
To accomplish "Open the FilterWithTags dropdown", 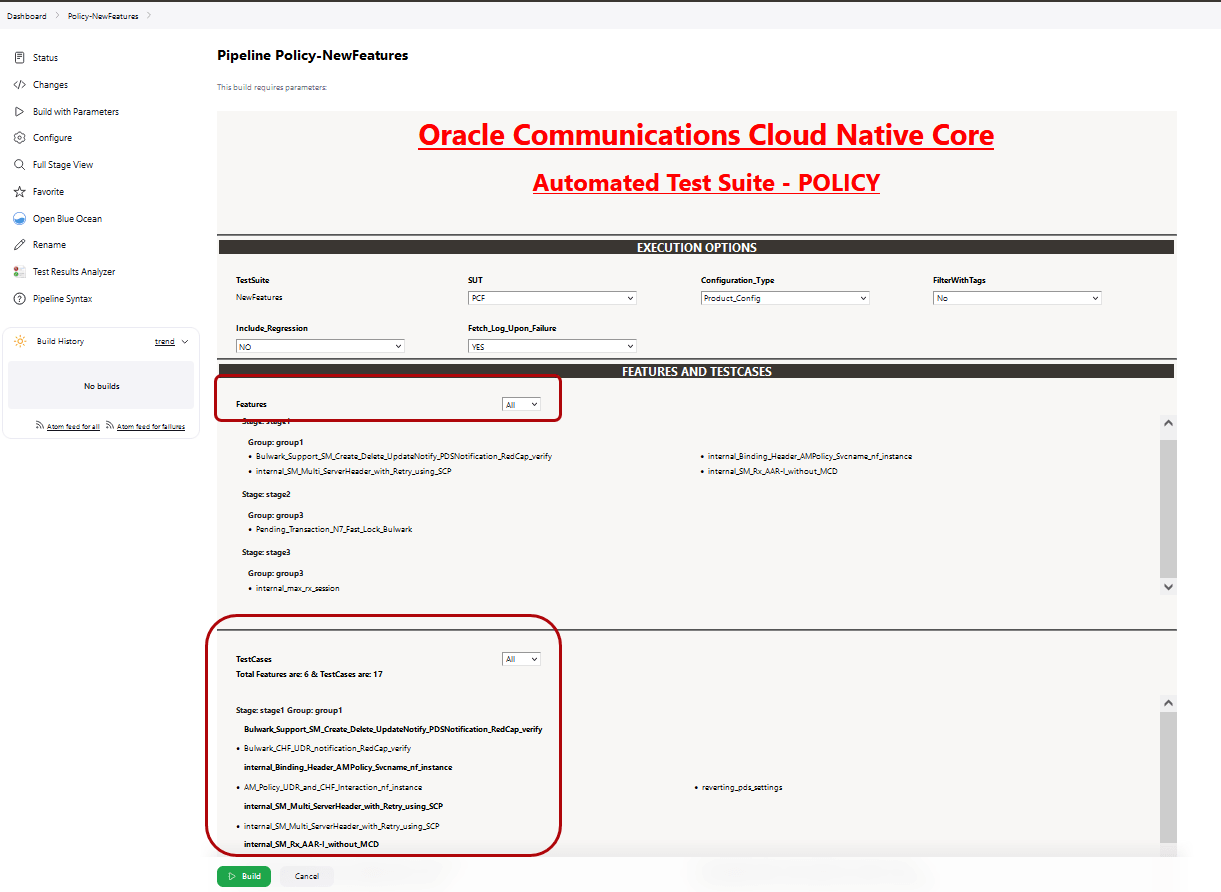I will click(x=1017, y=298).
